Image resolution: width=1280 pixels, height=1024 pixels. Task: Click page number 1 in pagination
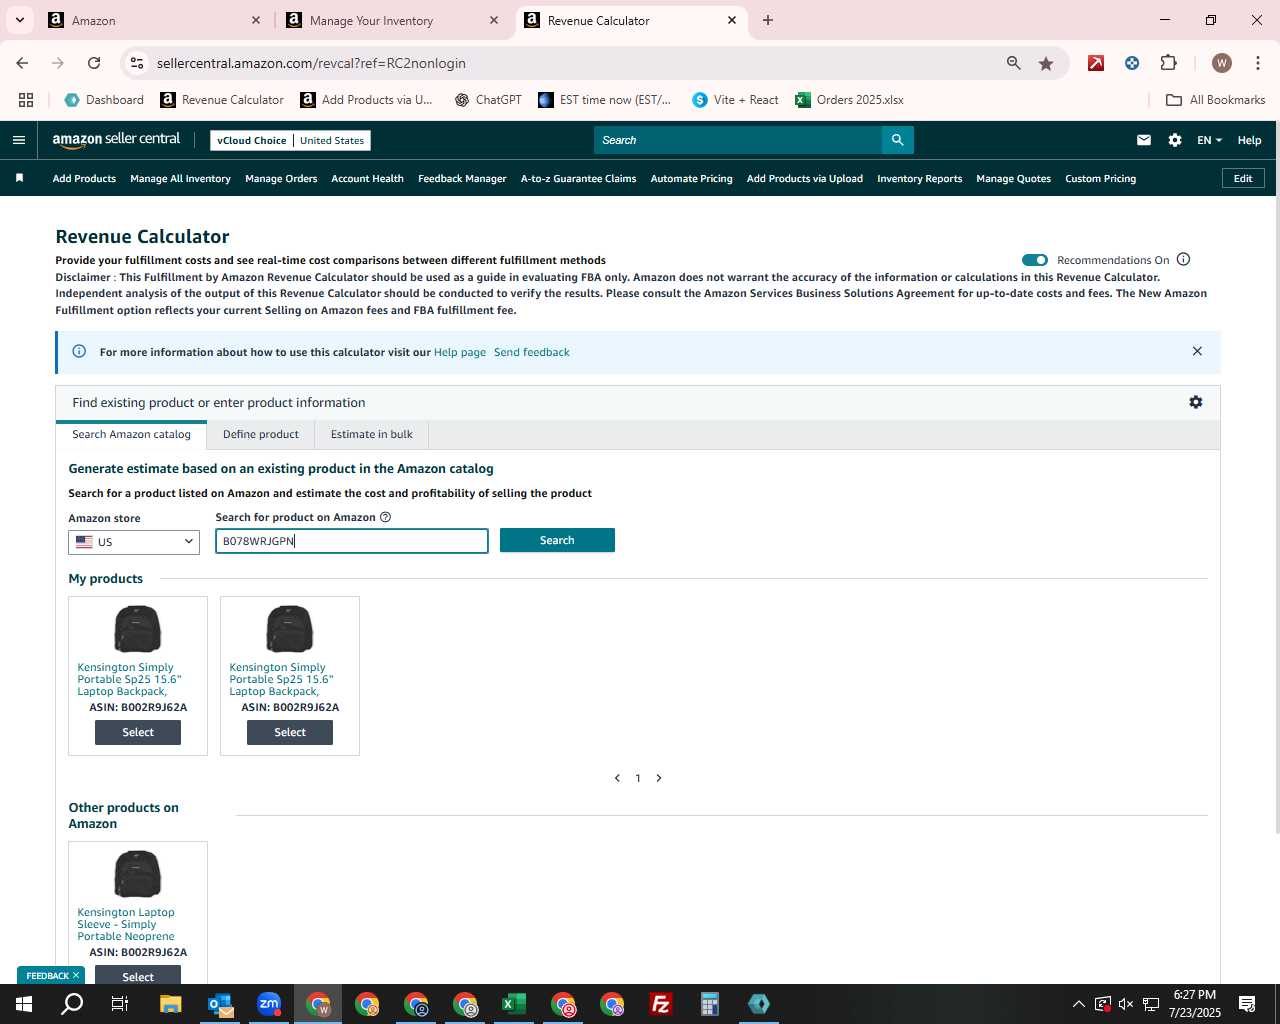click(638, 778)
